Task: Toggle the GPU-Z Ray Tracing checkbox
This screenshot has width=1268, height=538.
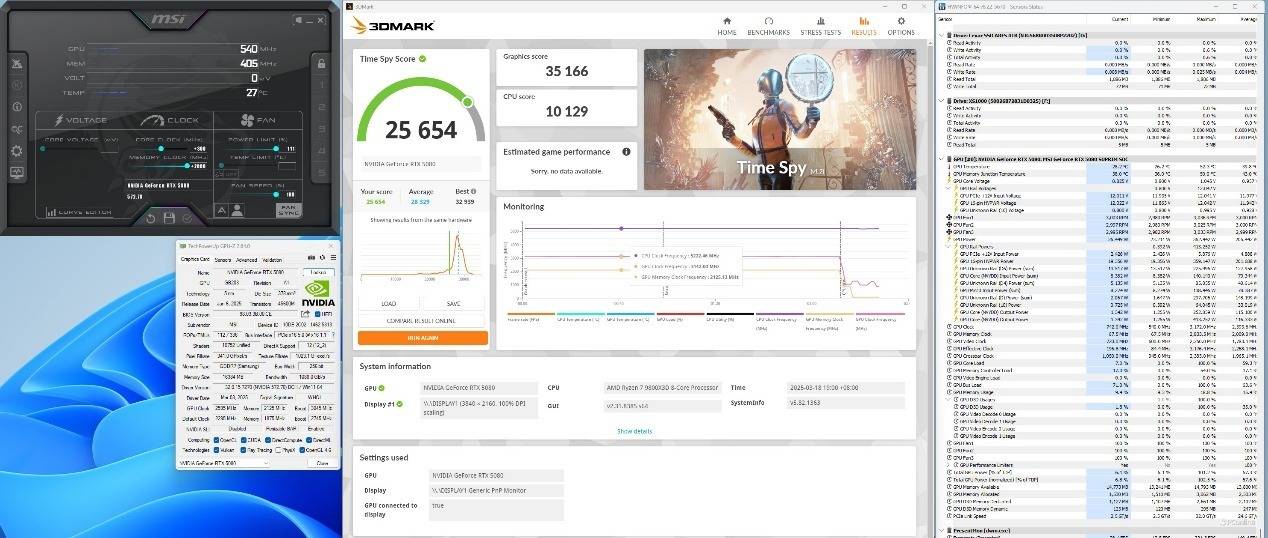Action: pos(244,450)
